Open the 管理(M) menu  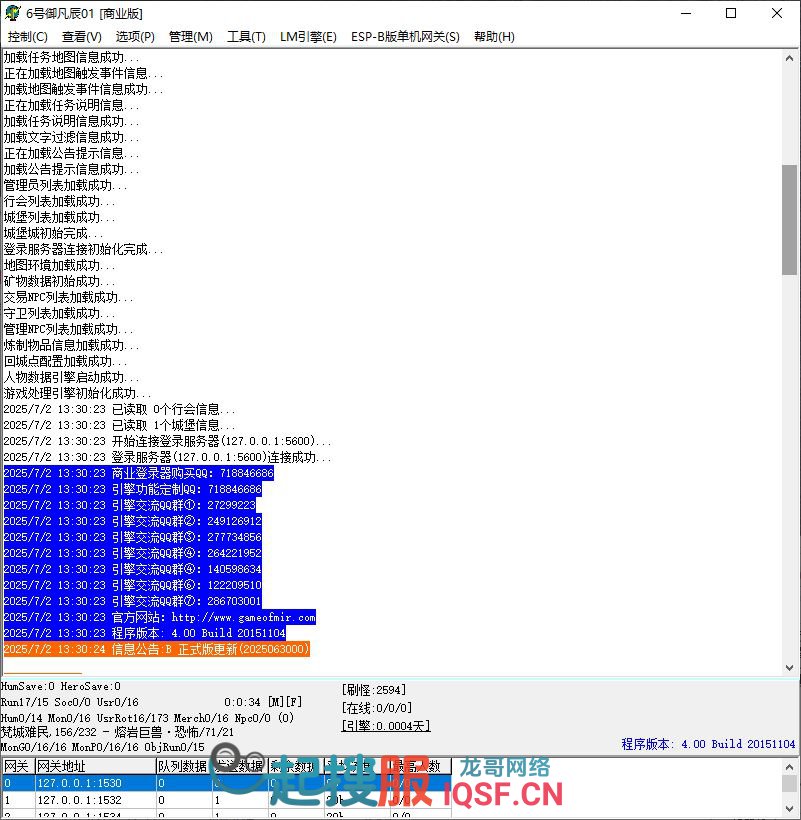[x=190, y=37]
